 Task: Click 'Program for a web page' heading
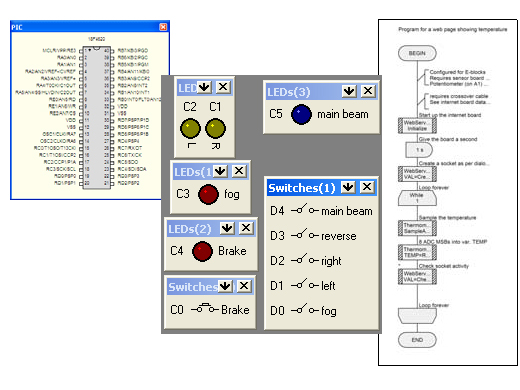coord(453,30)
